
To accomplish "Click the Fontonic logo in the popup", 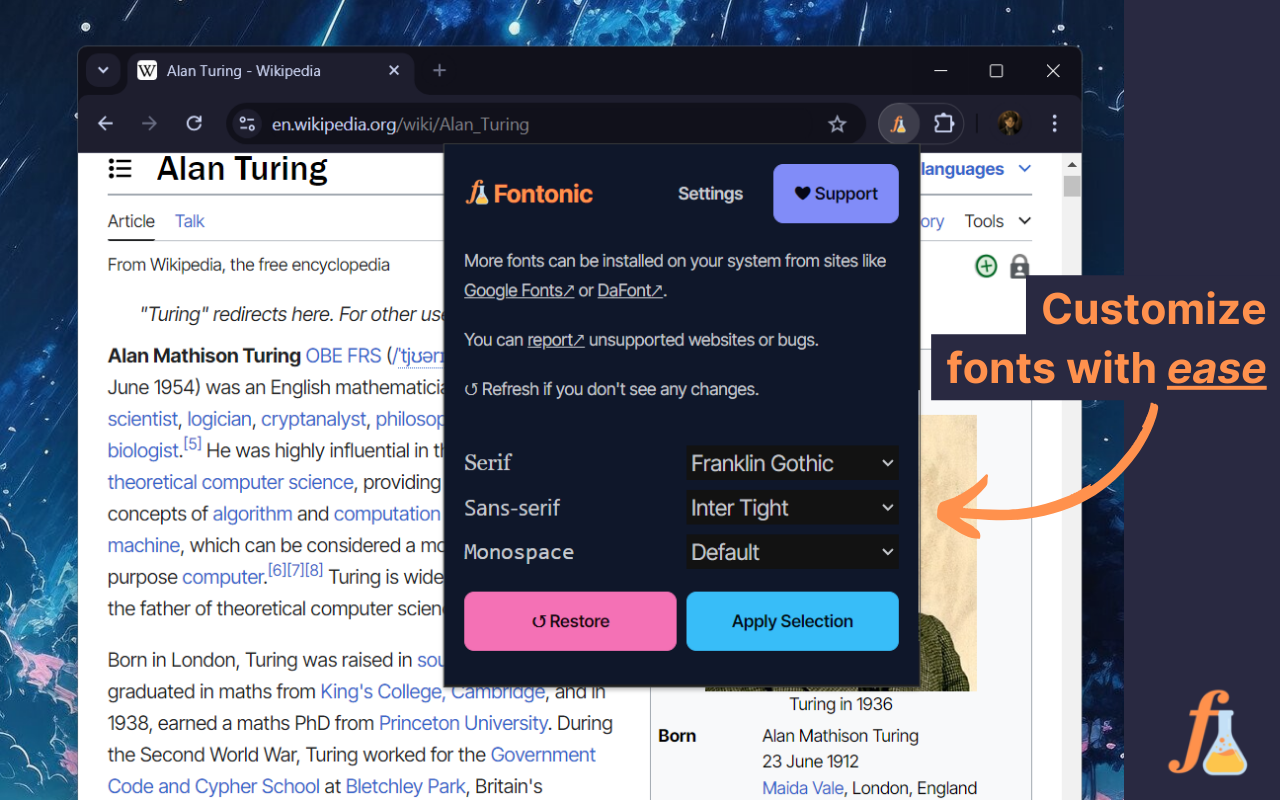I will click(529, 193).
